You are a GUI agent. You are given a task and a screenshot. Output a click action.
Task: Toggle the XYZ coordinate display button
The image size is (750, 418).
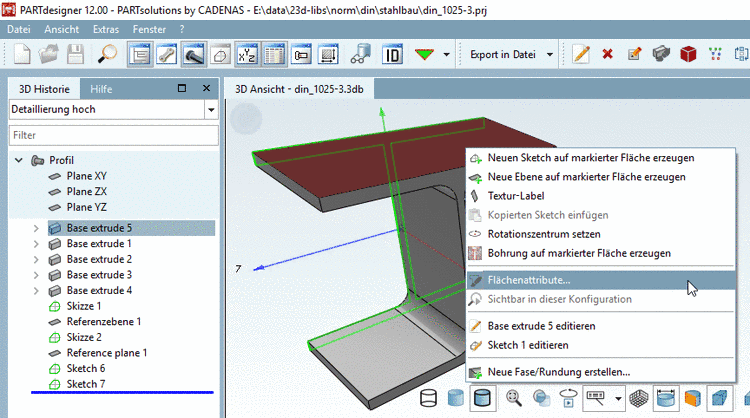(x=246, y=54)
